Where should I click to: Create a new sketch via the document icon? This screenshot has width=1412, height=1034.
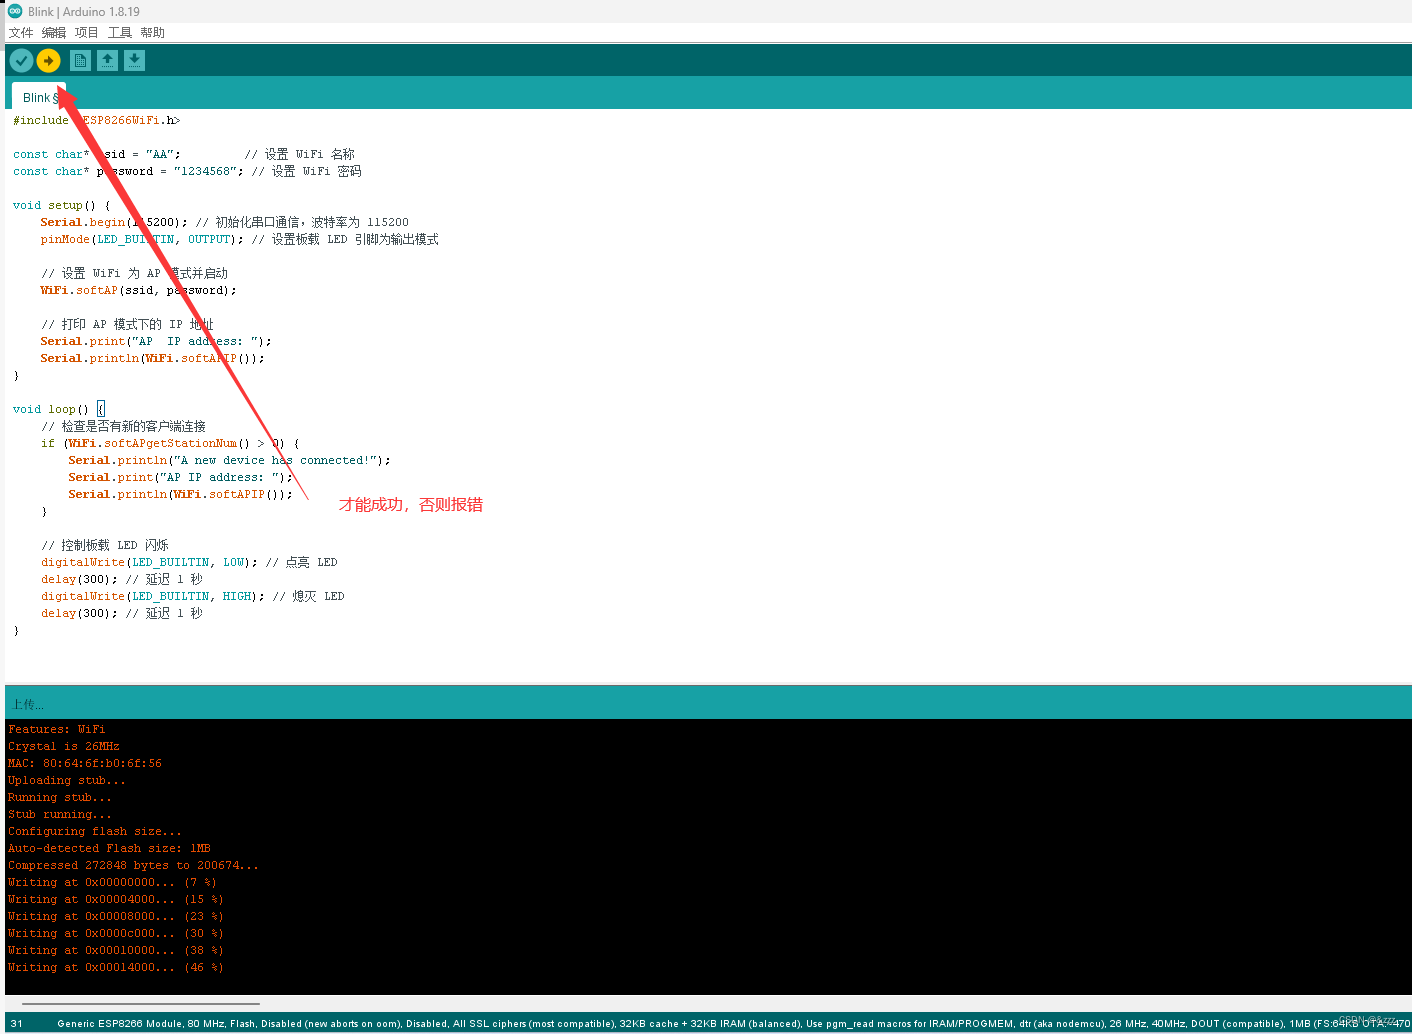pos(79,60)
